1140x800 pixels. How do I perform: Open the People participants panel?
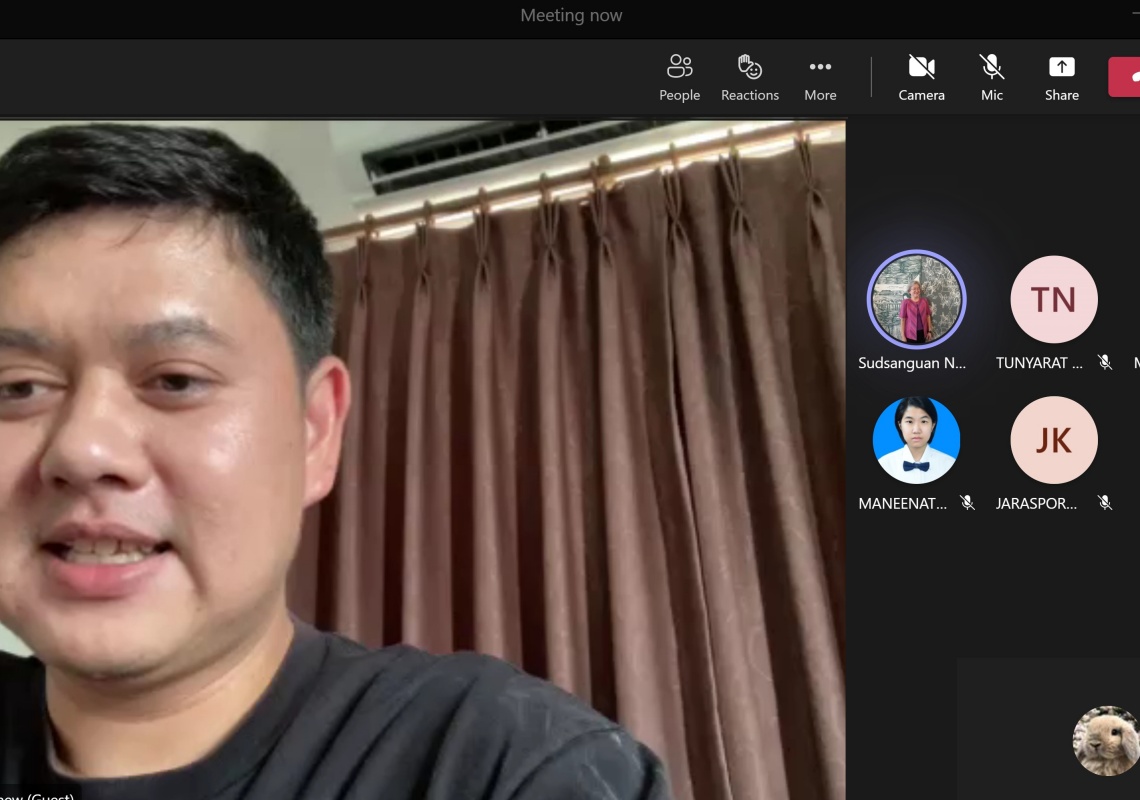pyautogui.click(x=679, y=78)
